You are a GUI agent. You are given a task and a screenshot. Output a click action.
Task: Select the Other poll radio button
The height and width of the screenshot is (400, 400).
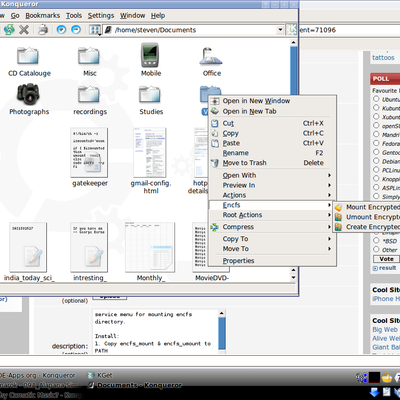pos(376,249)
